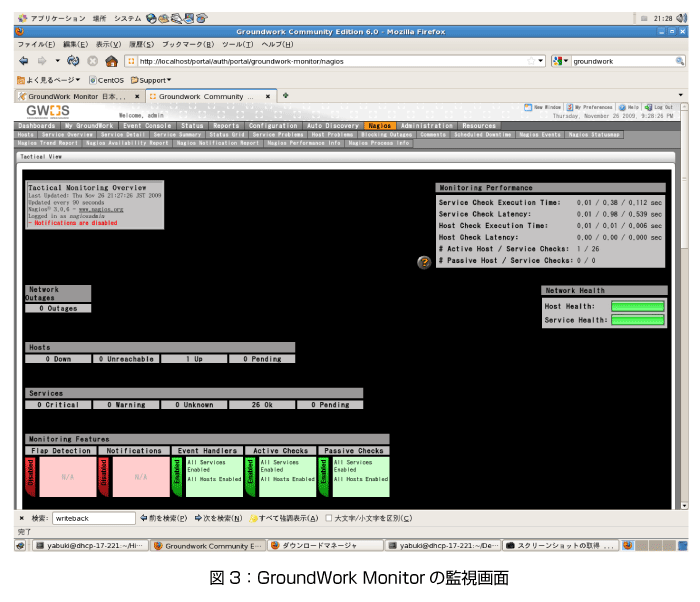Viewport: 700px width, 602px height.
Task: Click the Active Checks Enabled green indicator
Action: pos(250,477)
